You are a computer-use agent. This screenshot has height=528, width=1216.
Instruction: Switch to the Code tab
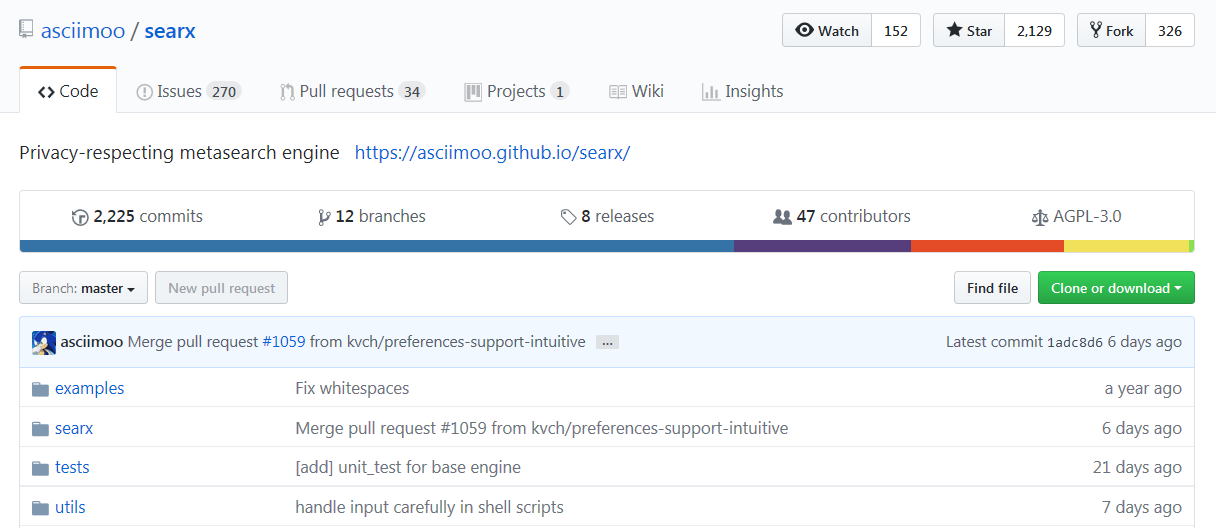68,91
